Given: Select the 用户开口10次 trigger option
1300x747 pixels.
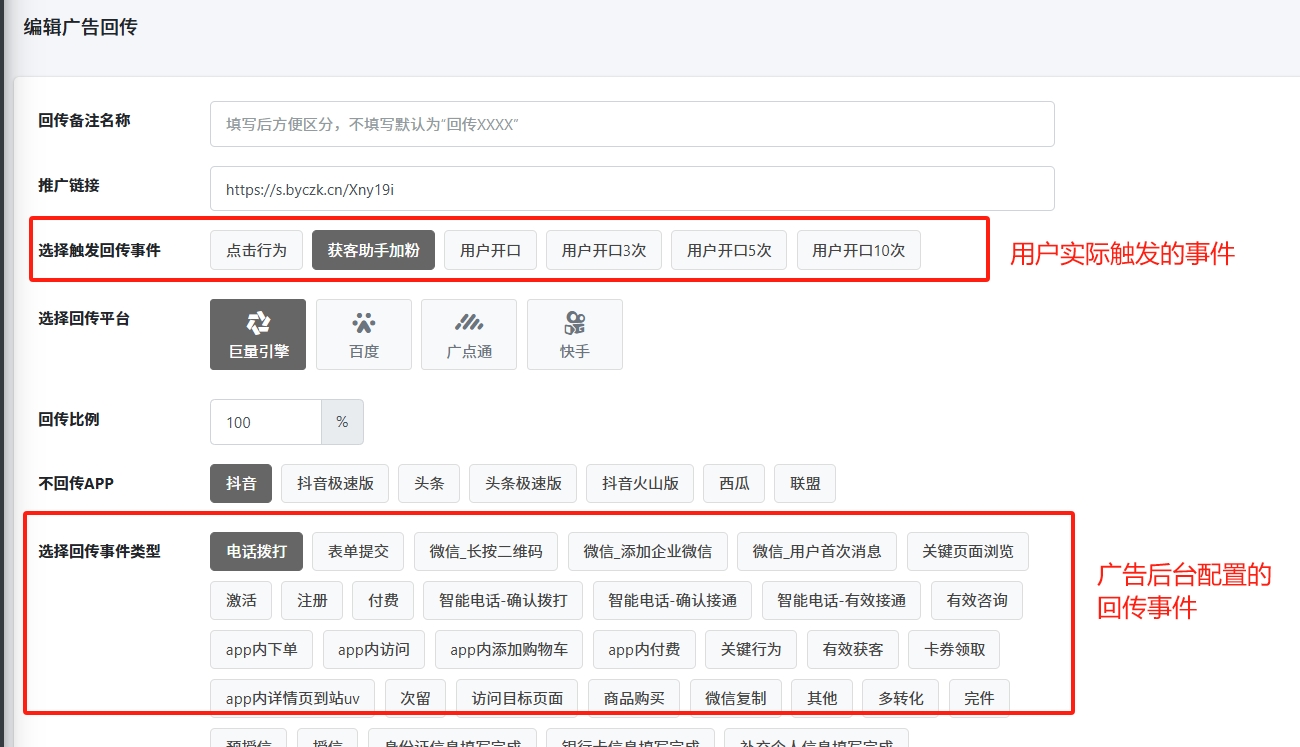Looking at the screenshot, I should pyautogui.click(x=858, y=250).
